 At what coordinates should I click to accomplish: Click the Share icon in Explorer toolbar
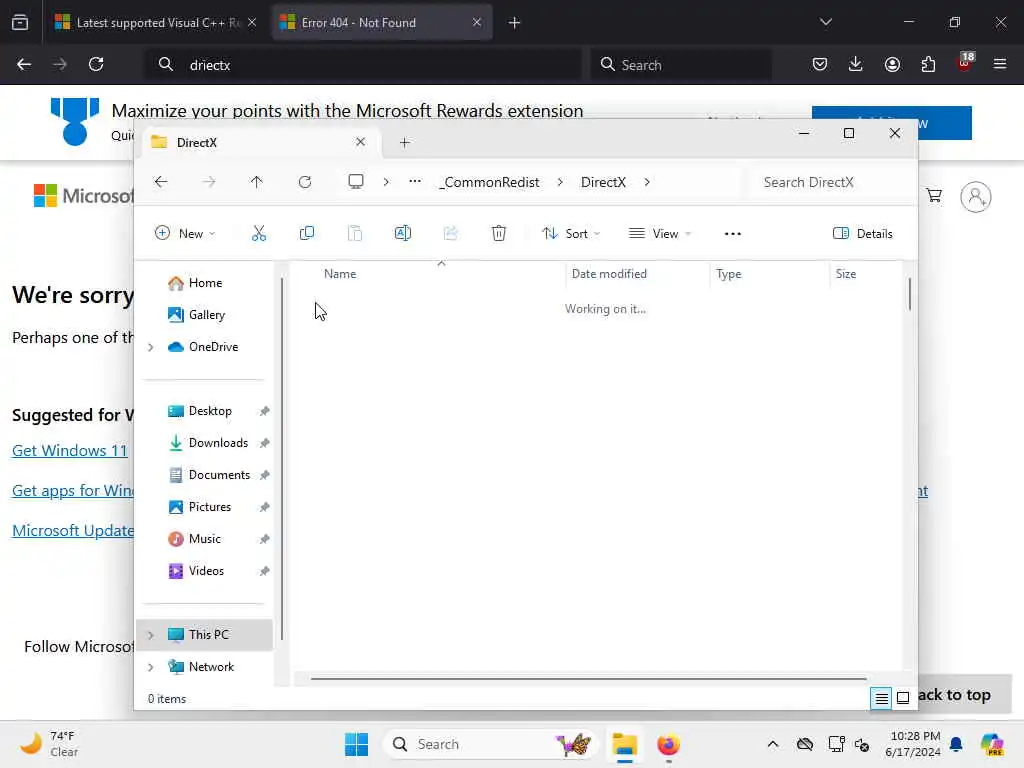451,233
